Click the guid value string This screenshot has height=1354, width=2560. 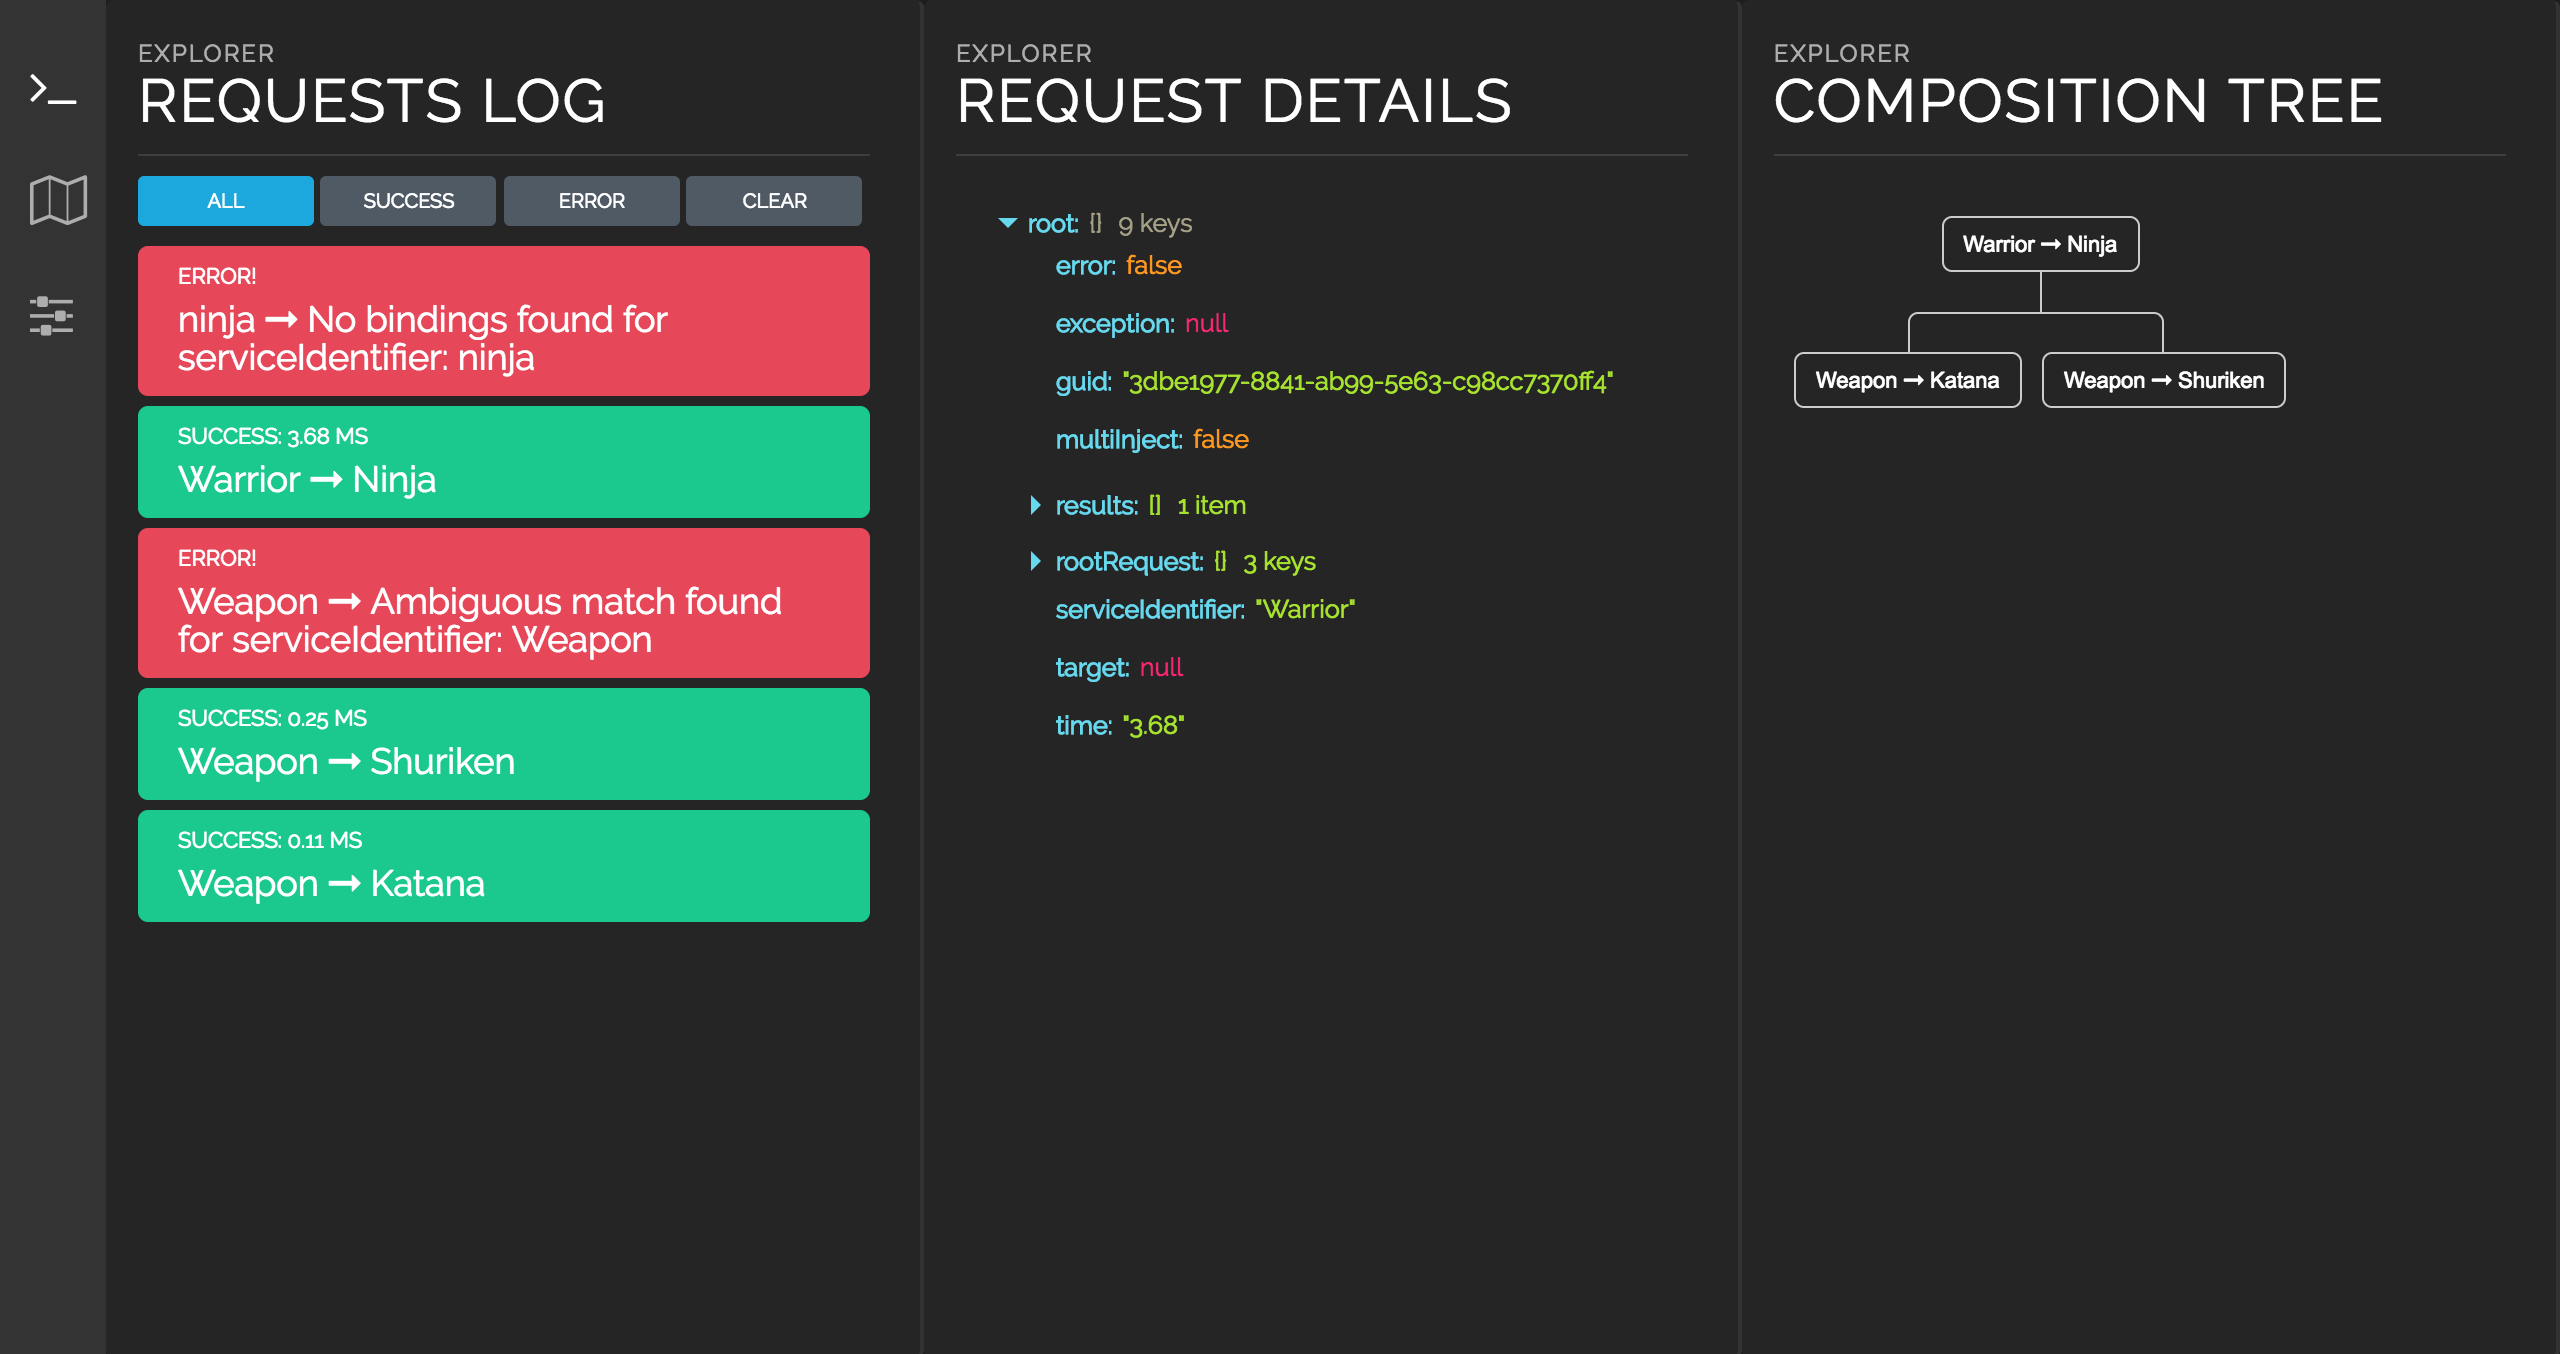click(x=1367, y=382)
